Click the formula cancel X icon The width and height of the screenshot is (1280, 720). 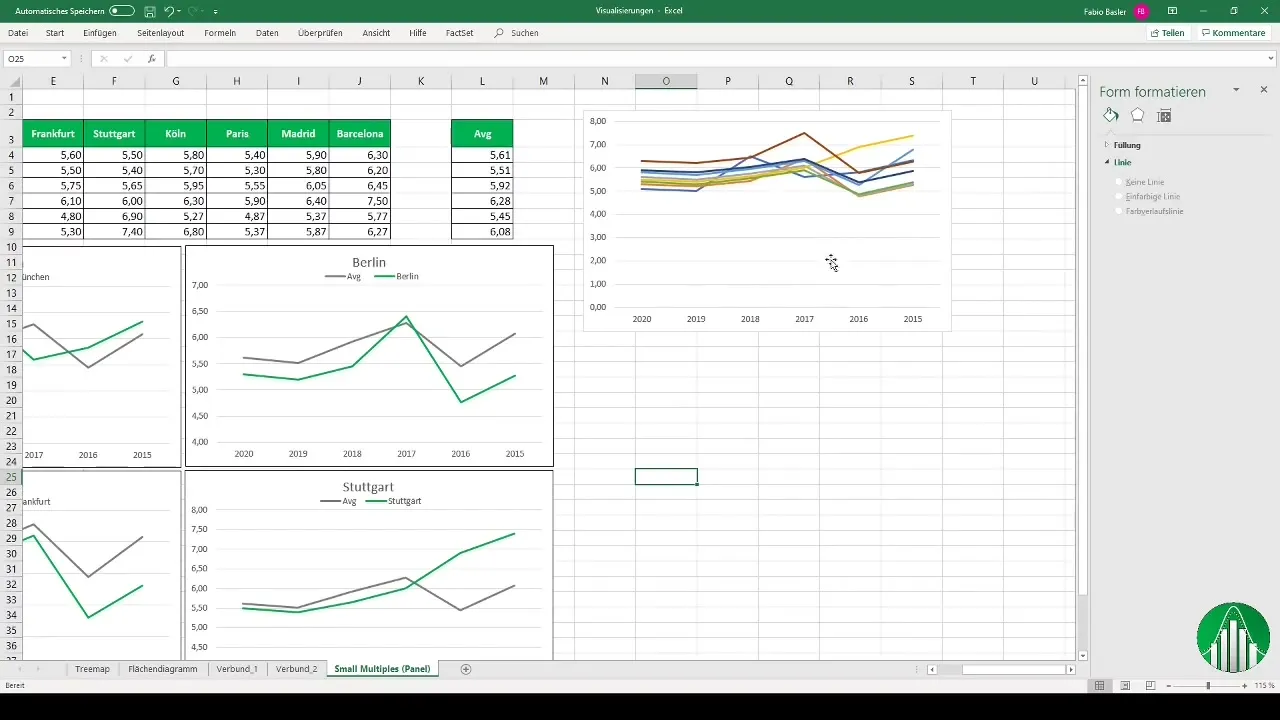103,59
